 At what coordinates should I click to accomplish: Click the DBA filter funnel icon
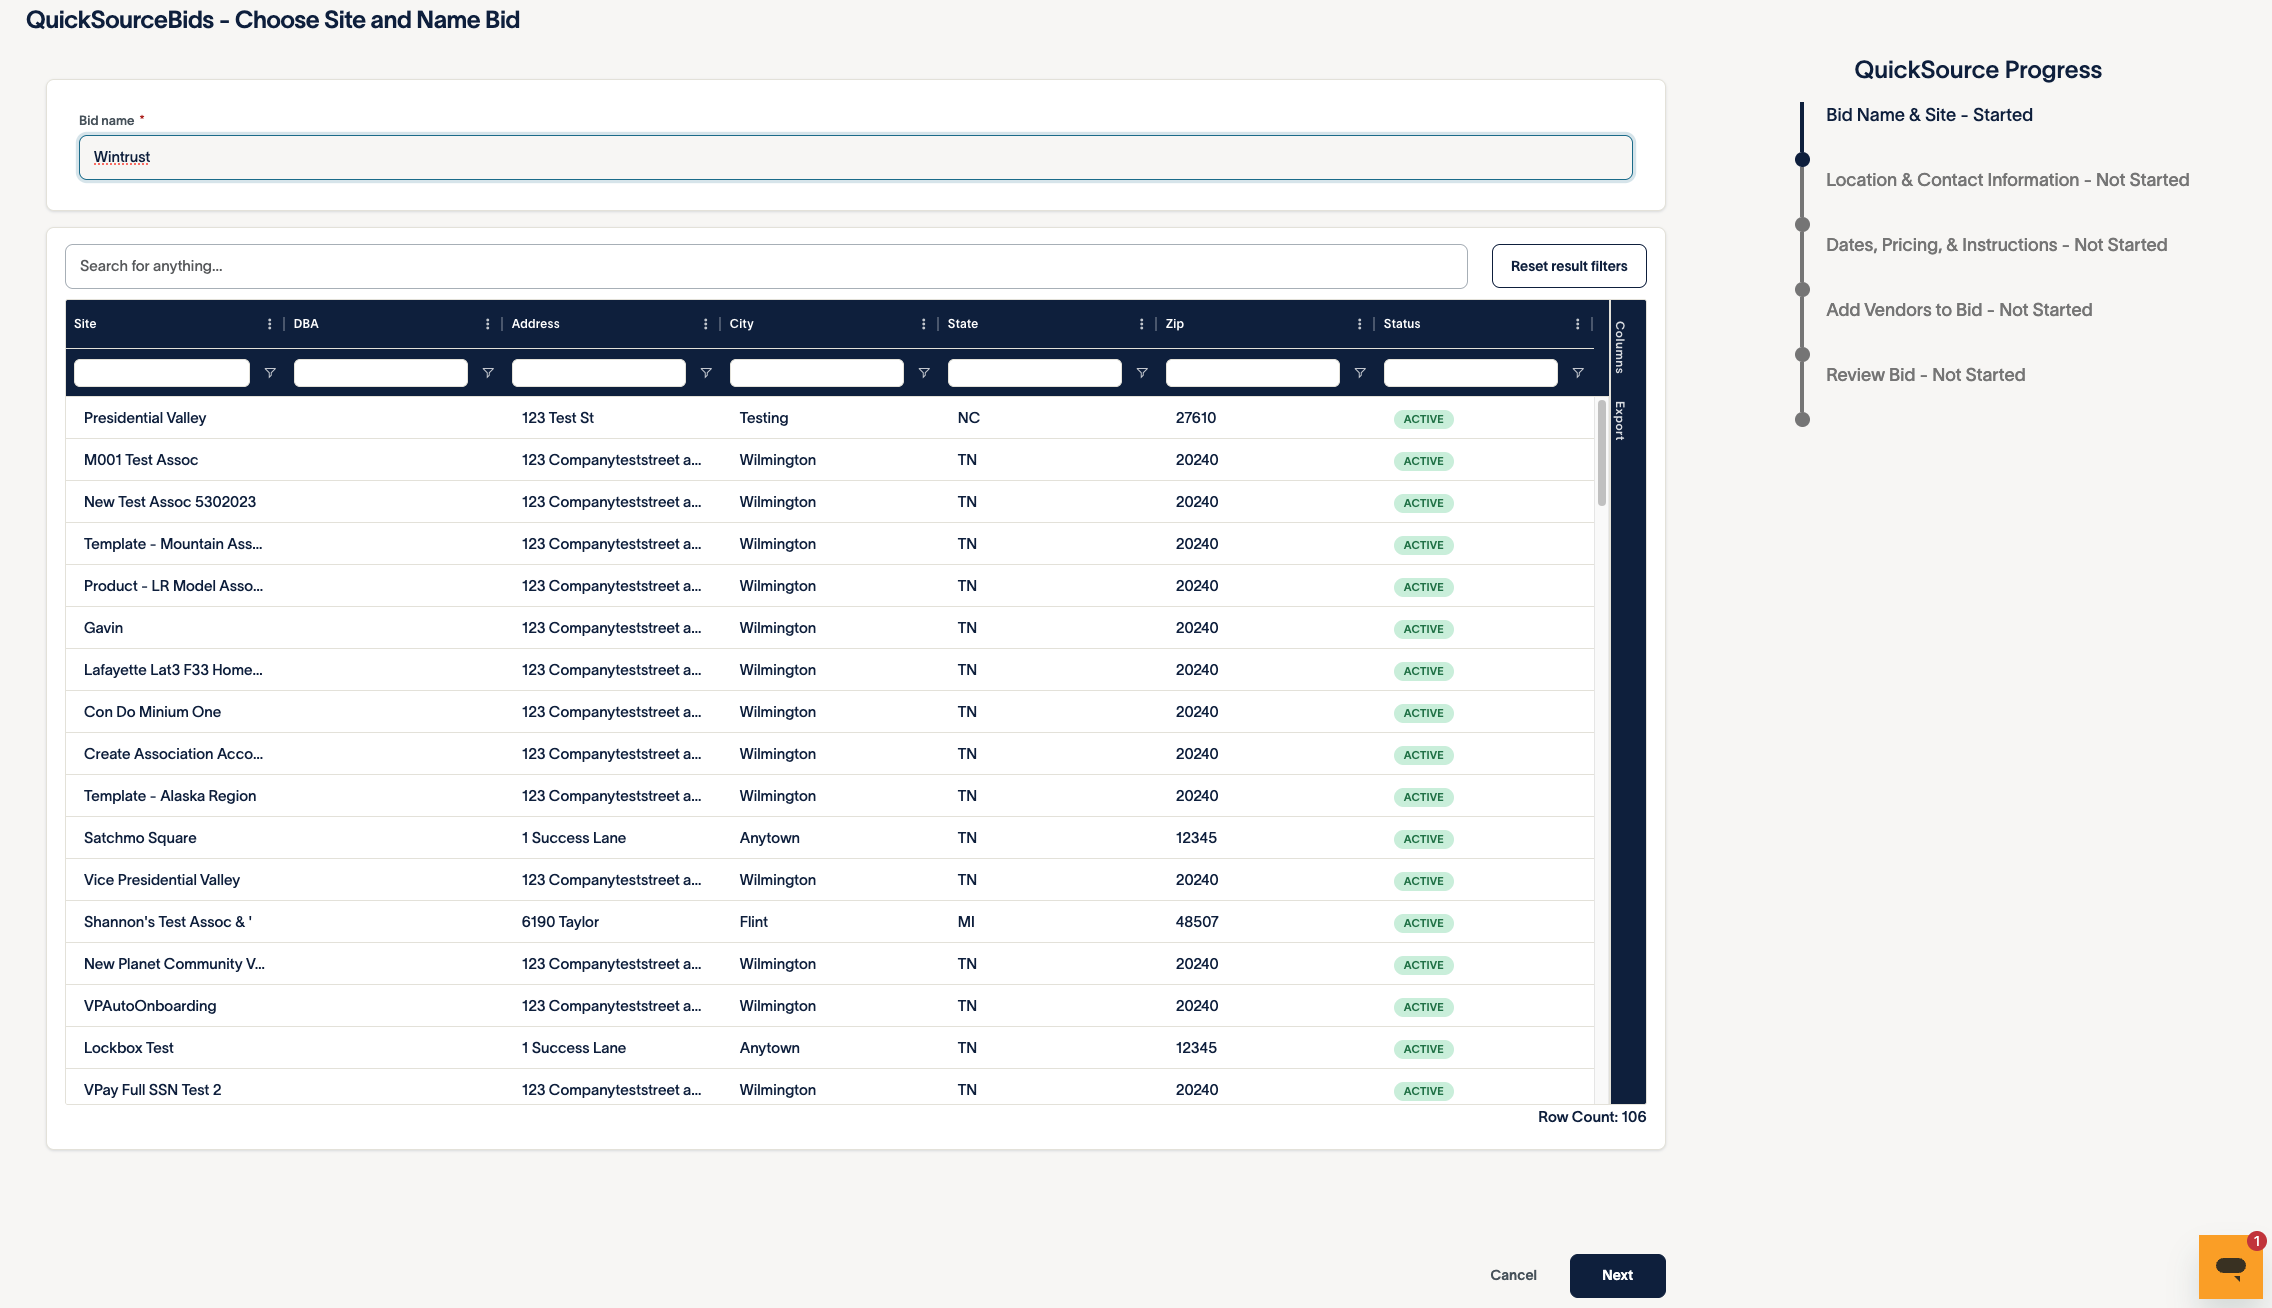[x=488, y=373]
